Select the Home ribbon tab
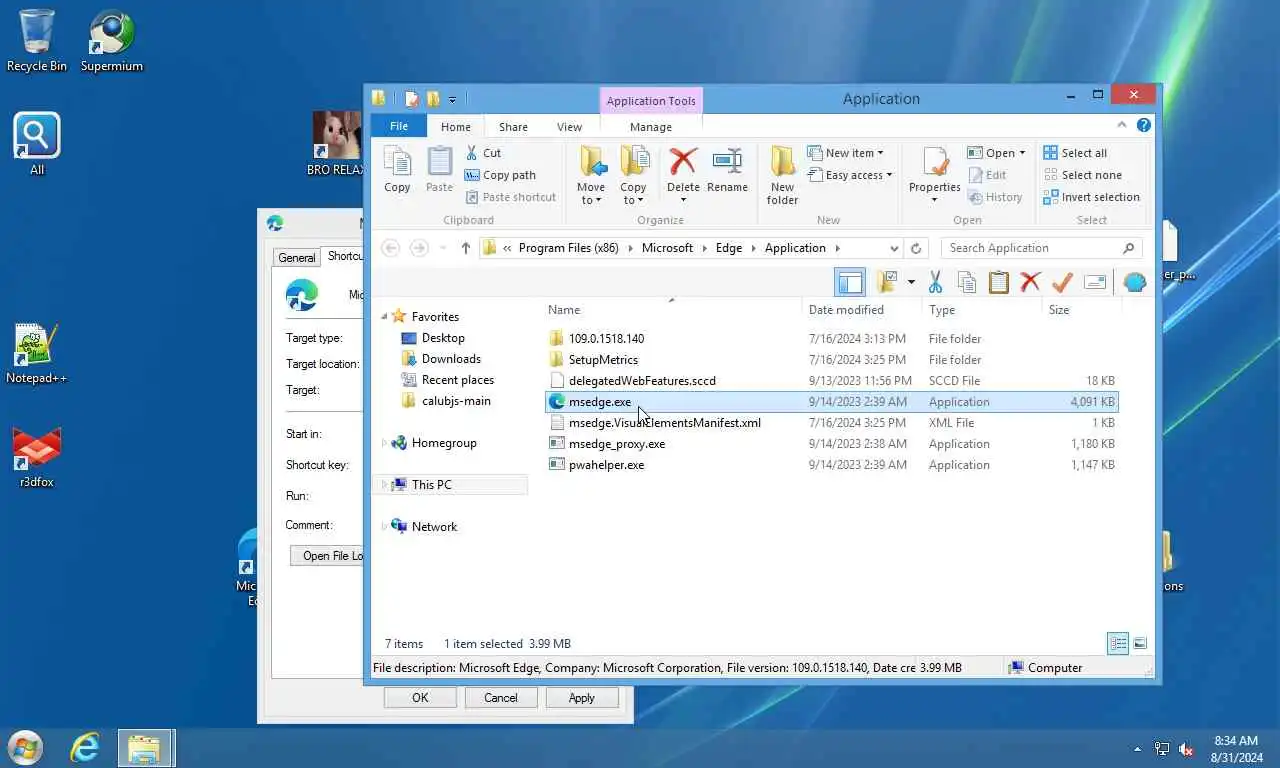This screenshot has width=1280, height=768. point(456,127)
